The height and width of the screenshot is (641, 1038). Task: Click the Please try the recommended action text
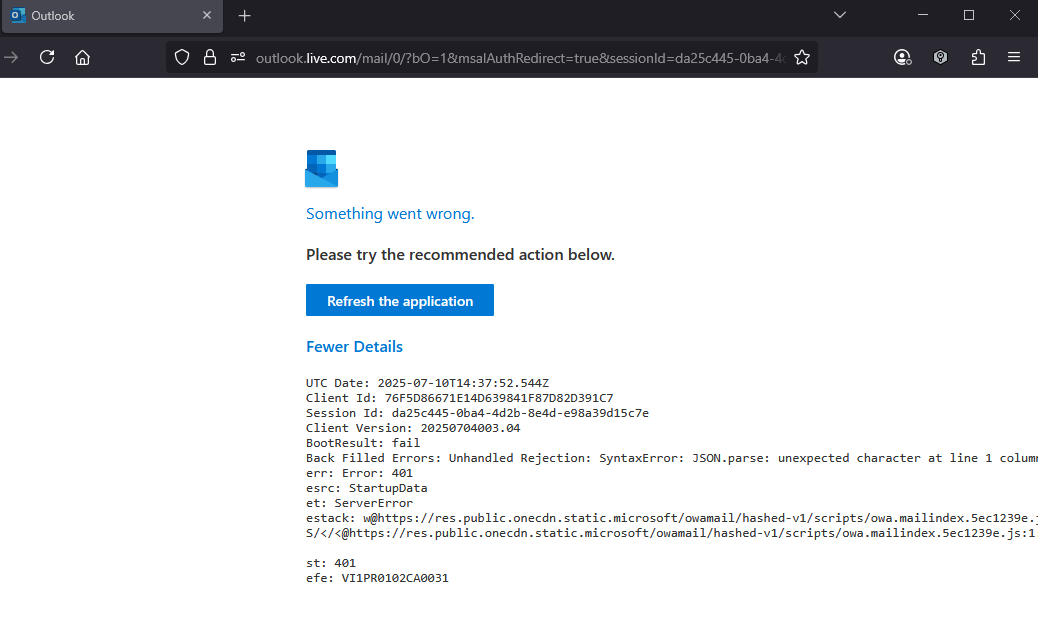pyautogui.click(x=460, y=255)
